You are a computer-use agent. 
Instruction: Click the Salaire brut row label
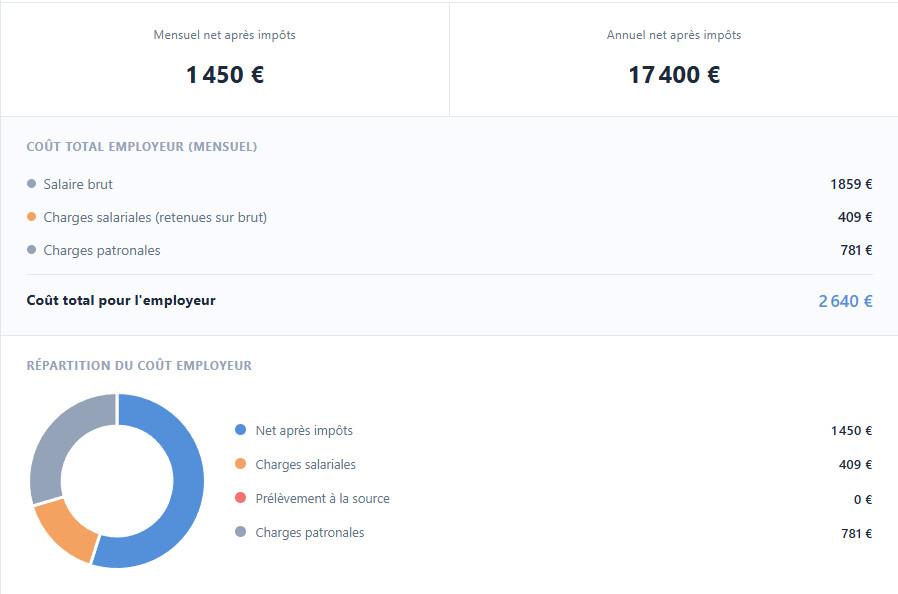click(x=78, y=184)
